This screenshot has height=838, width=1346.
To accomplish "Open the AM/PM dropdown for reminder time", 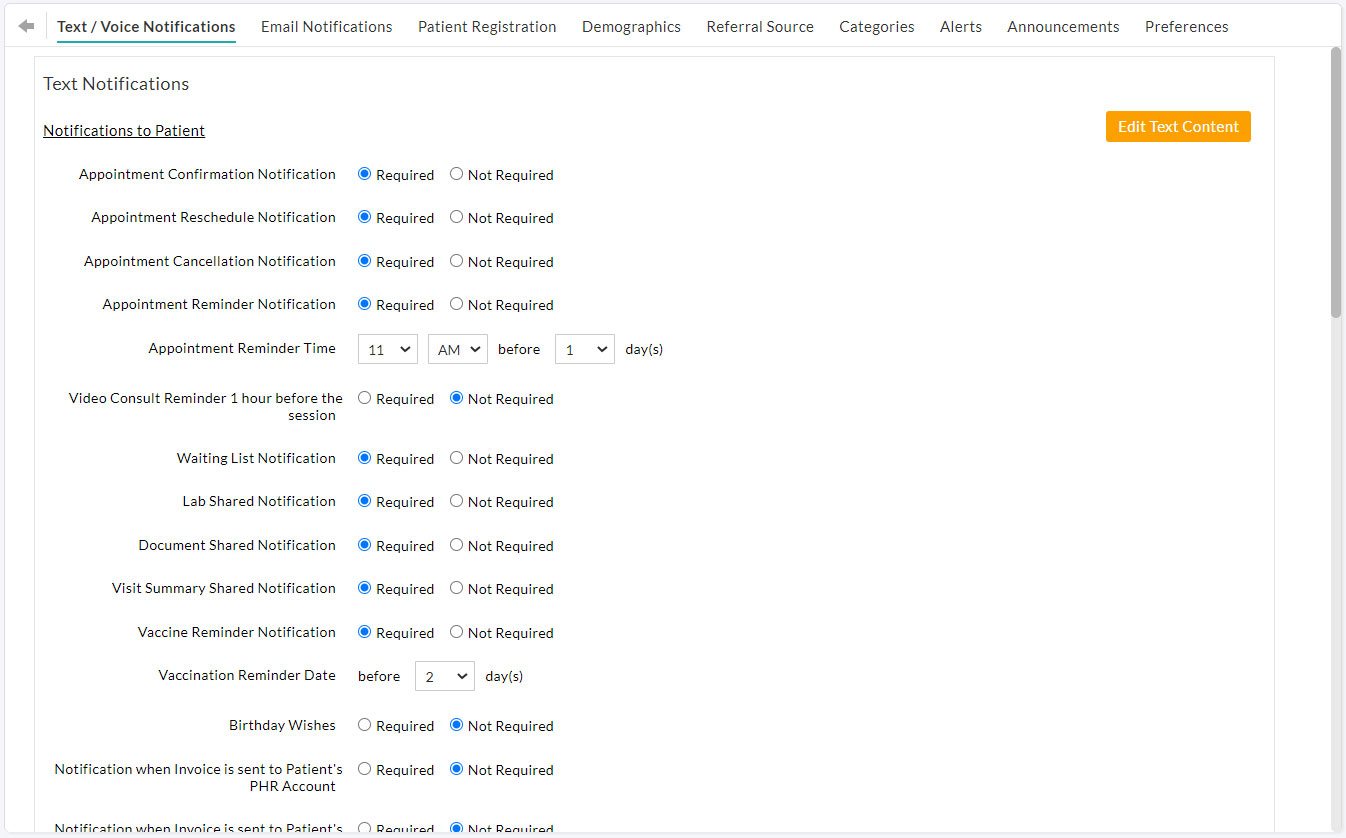I will pyautogui.click(x=457, y=349).
